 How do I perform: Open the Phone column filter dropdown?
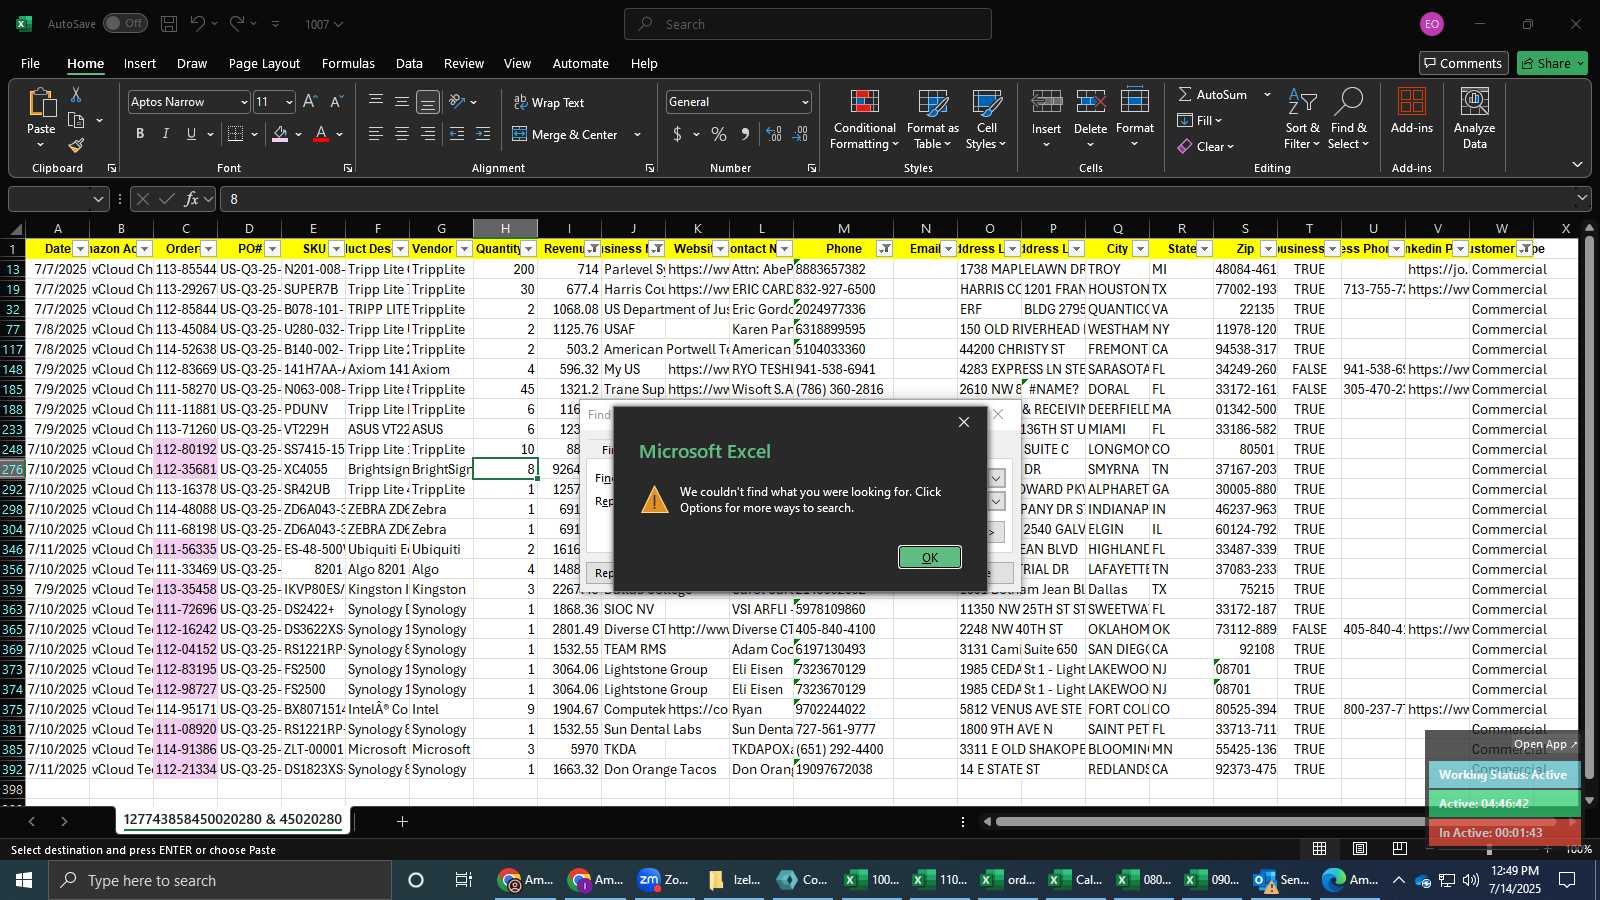point(884,249)
